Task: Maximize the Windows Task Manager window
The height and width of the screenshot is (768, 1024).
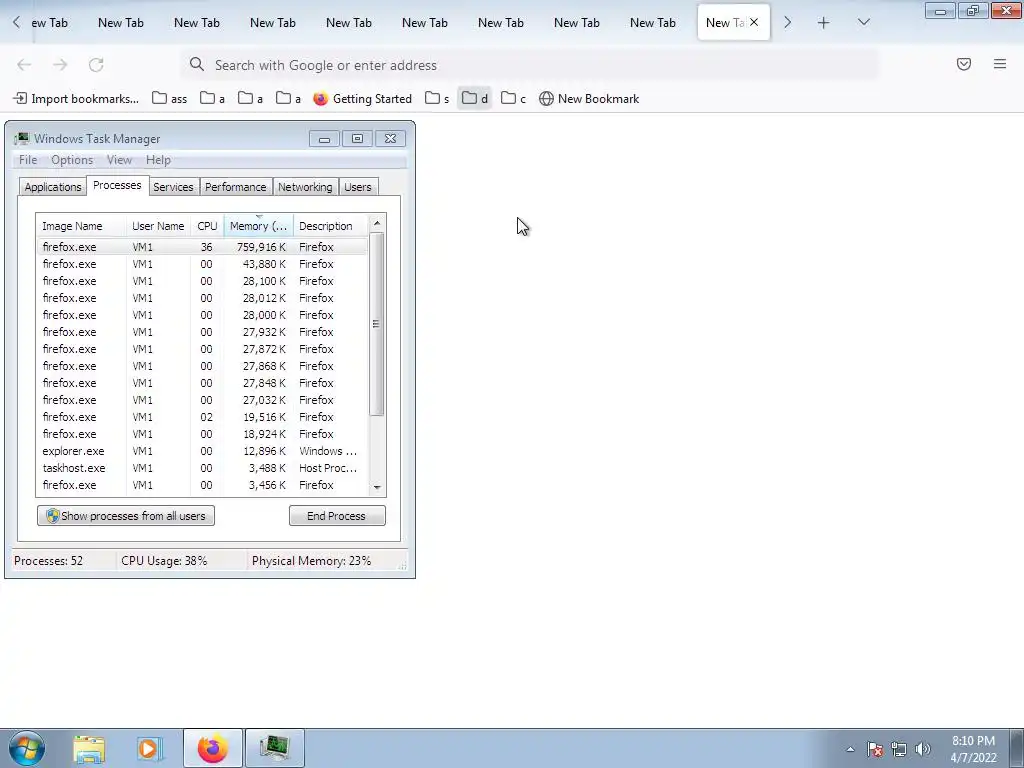Action: point(357,138)
